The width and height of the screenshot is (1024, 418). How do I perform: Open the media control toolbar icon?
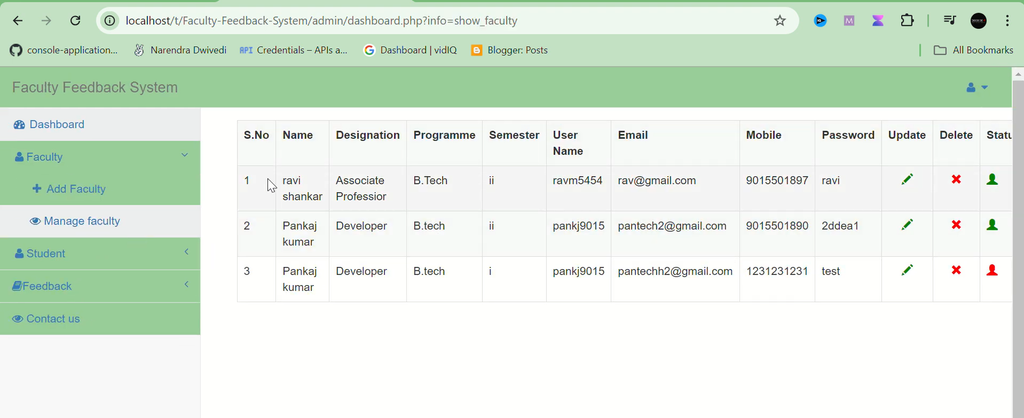click(x=950, y=21)
